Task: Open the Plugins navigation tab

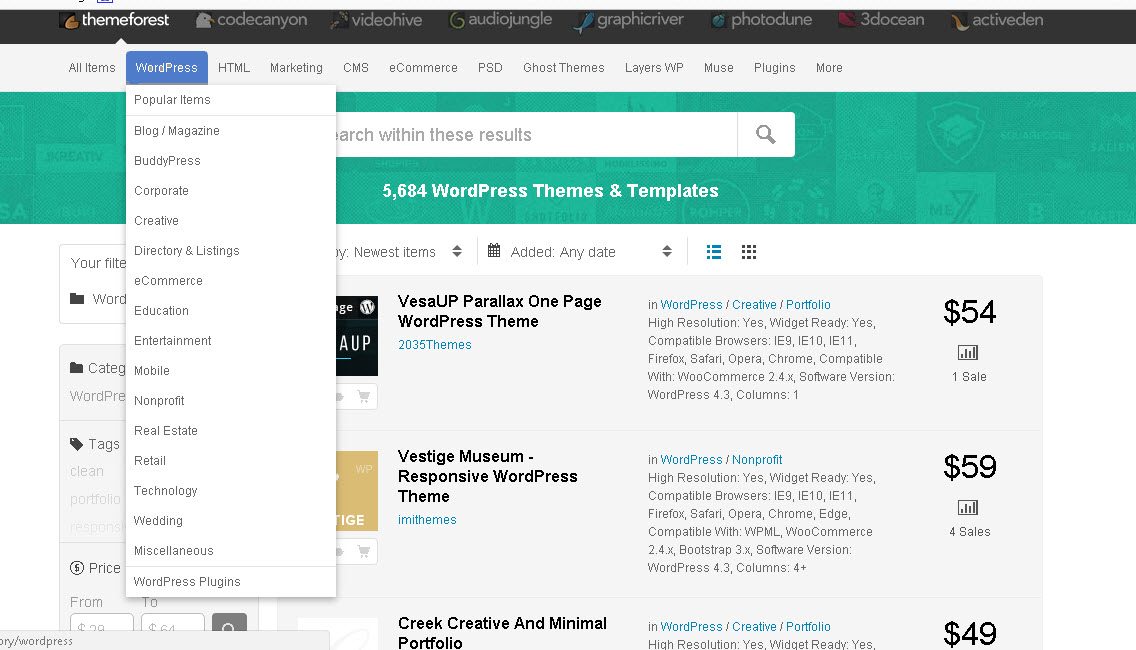Action: point(774,67)
